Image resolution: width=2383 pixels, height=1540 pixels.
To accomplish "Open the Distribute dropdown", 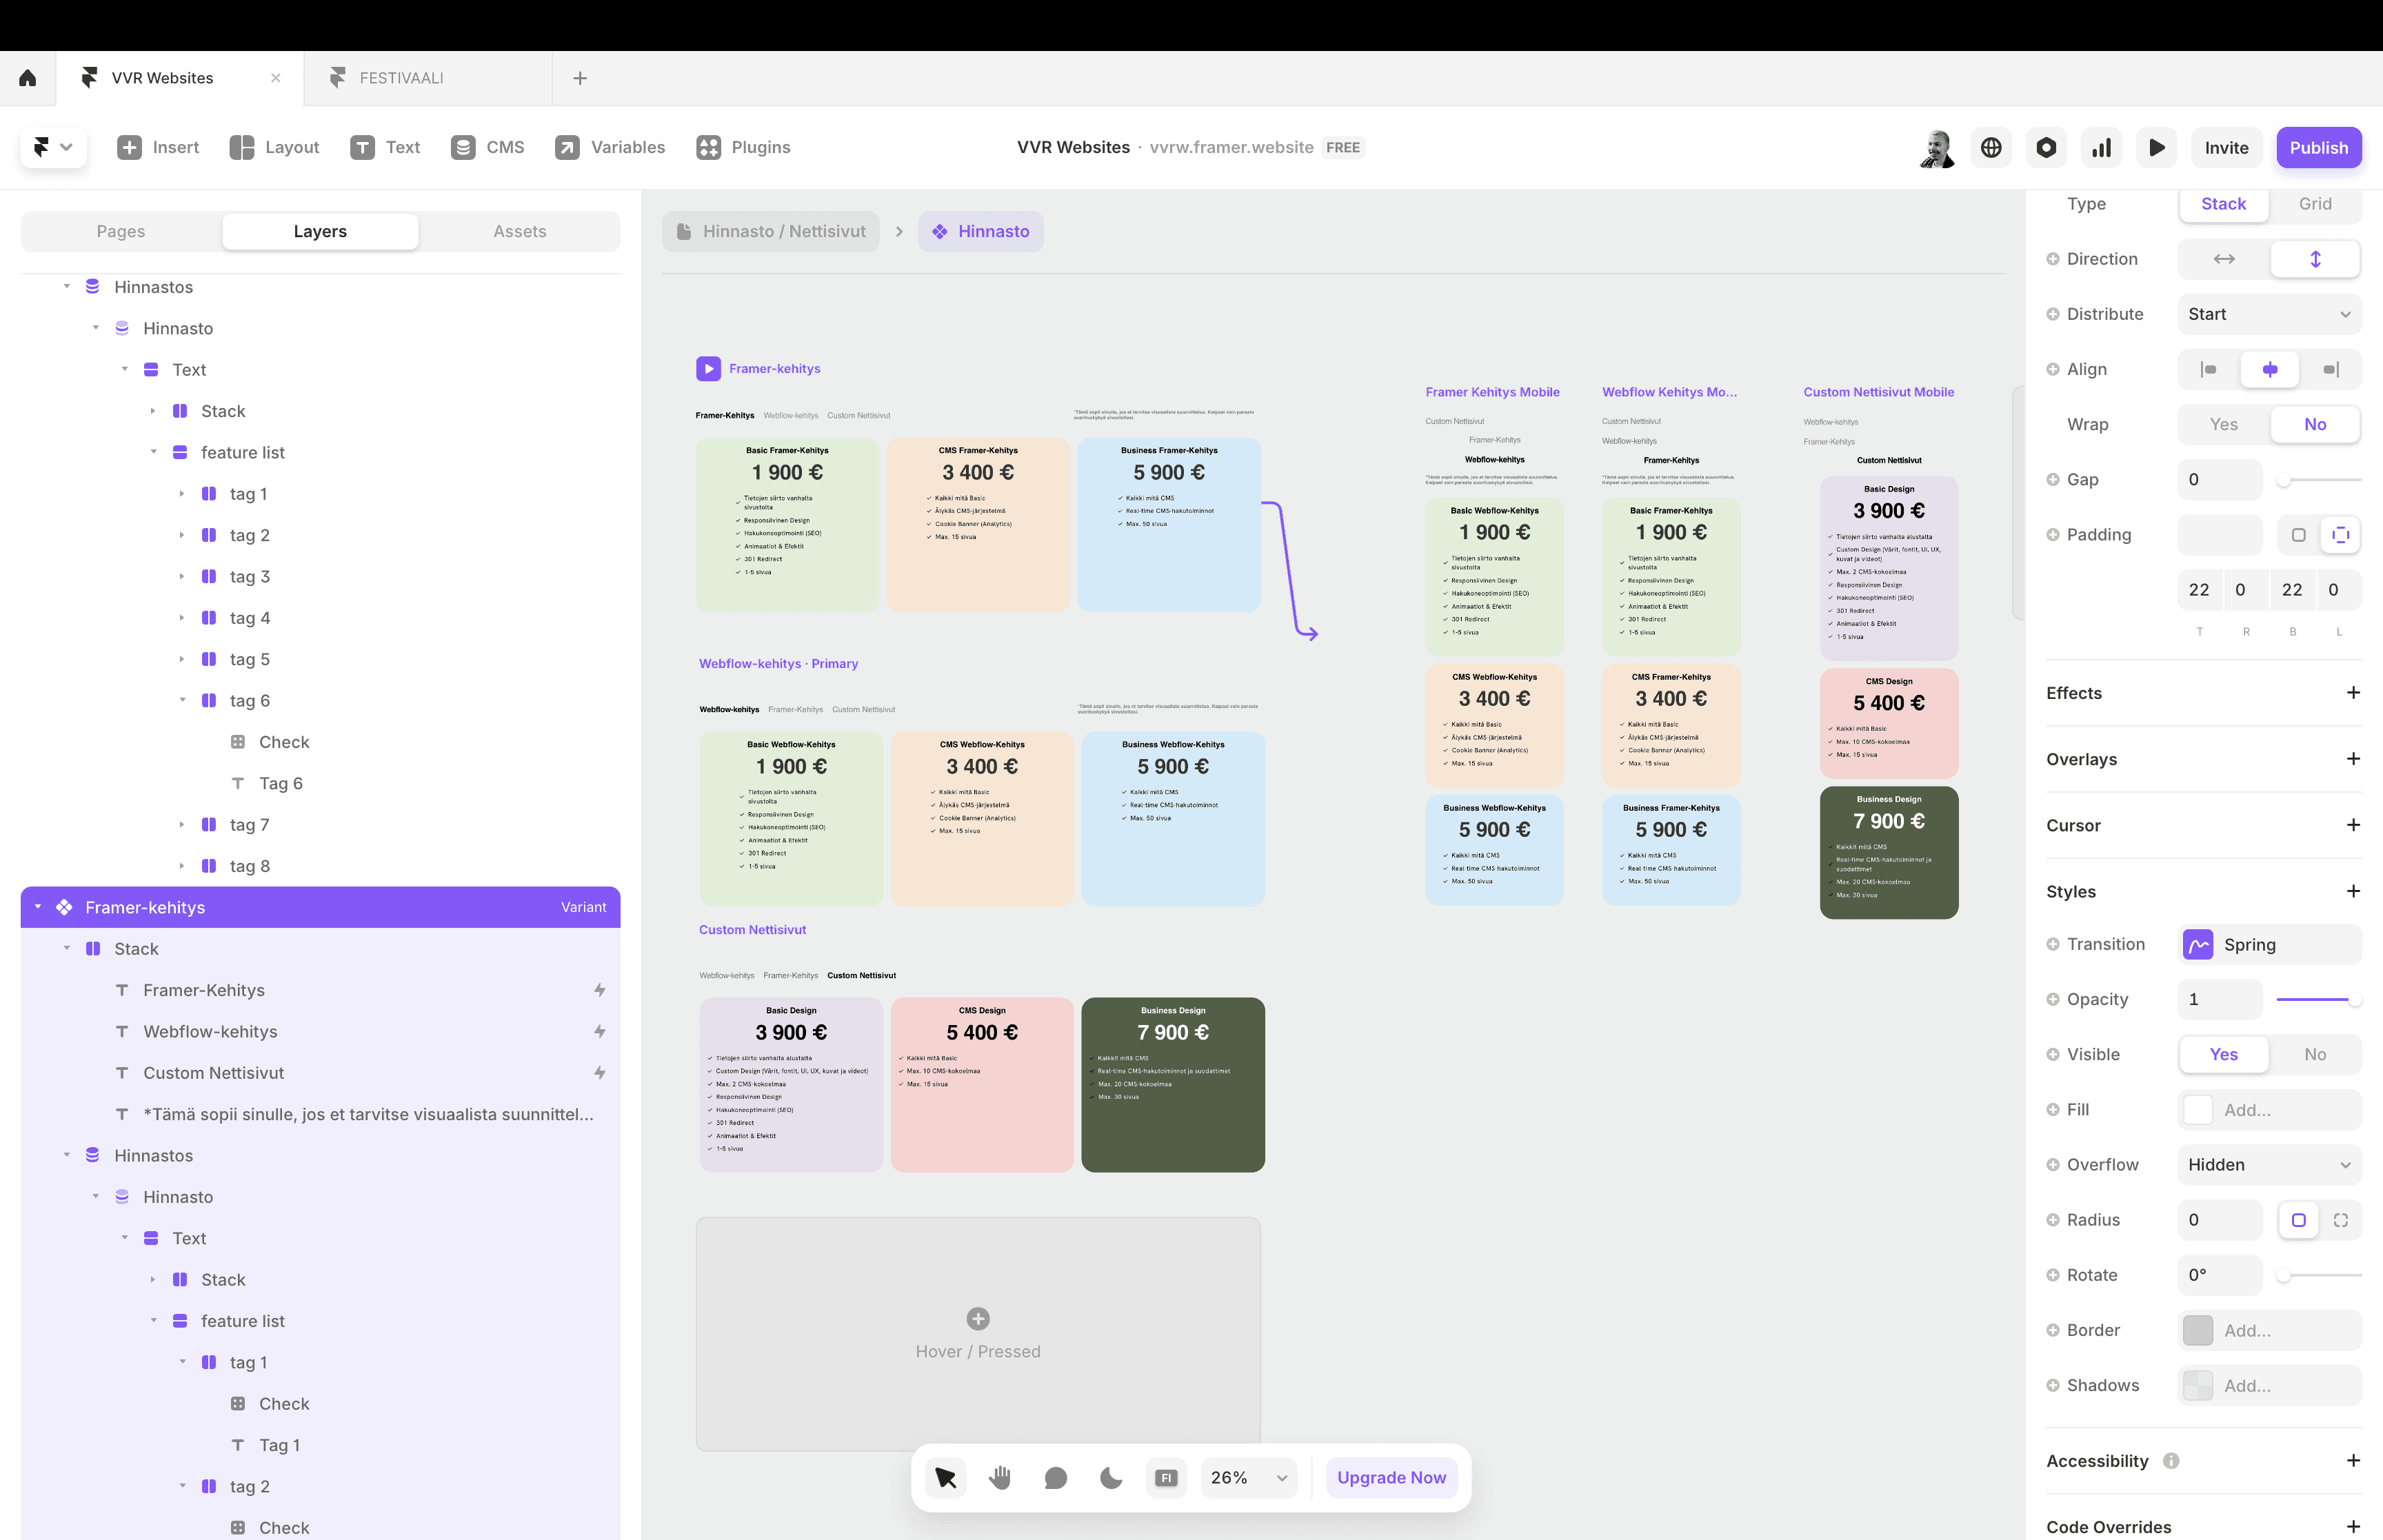I will pyautogui.click(x=2270, y=314).
